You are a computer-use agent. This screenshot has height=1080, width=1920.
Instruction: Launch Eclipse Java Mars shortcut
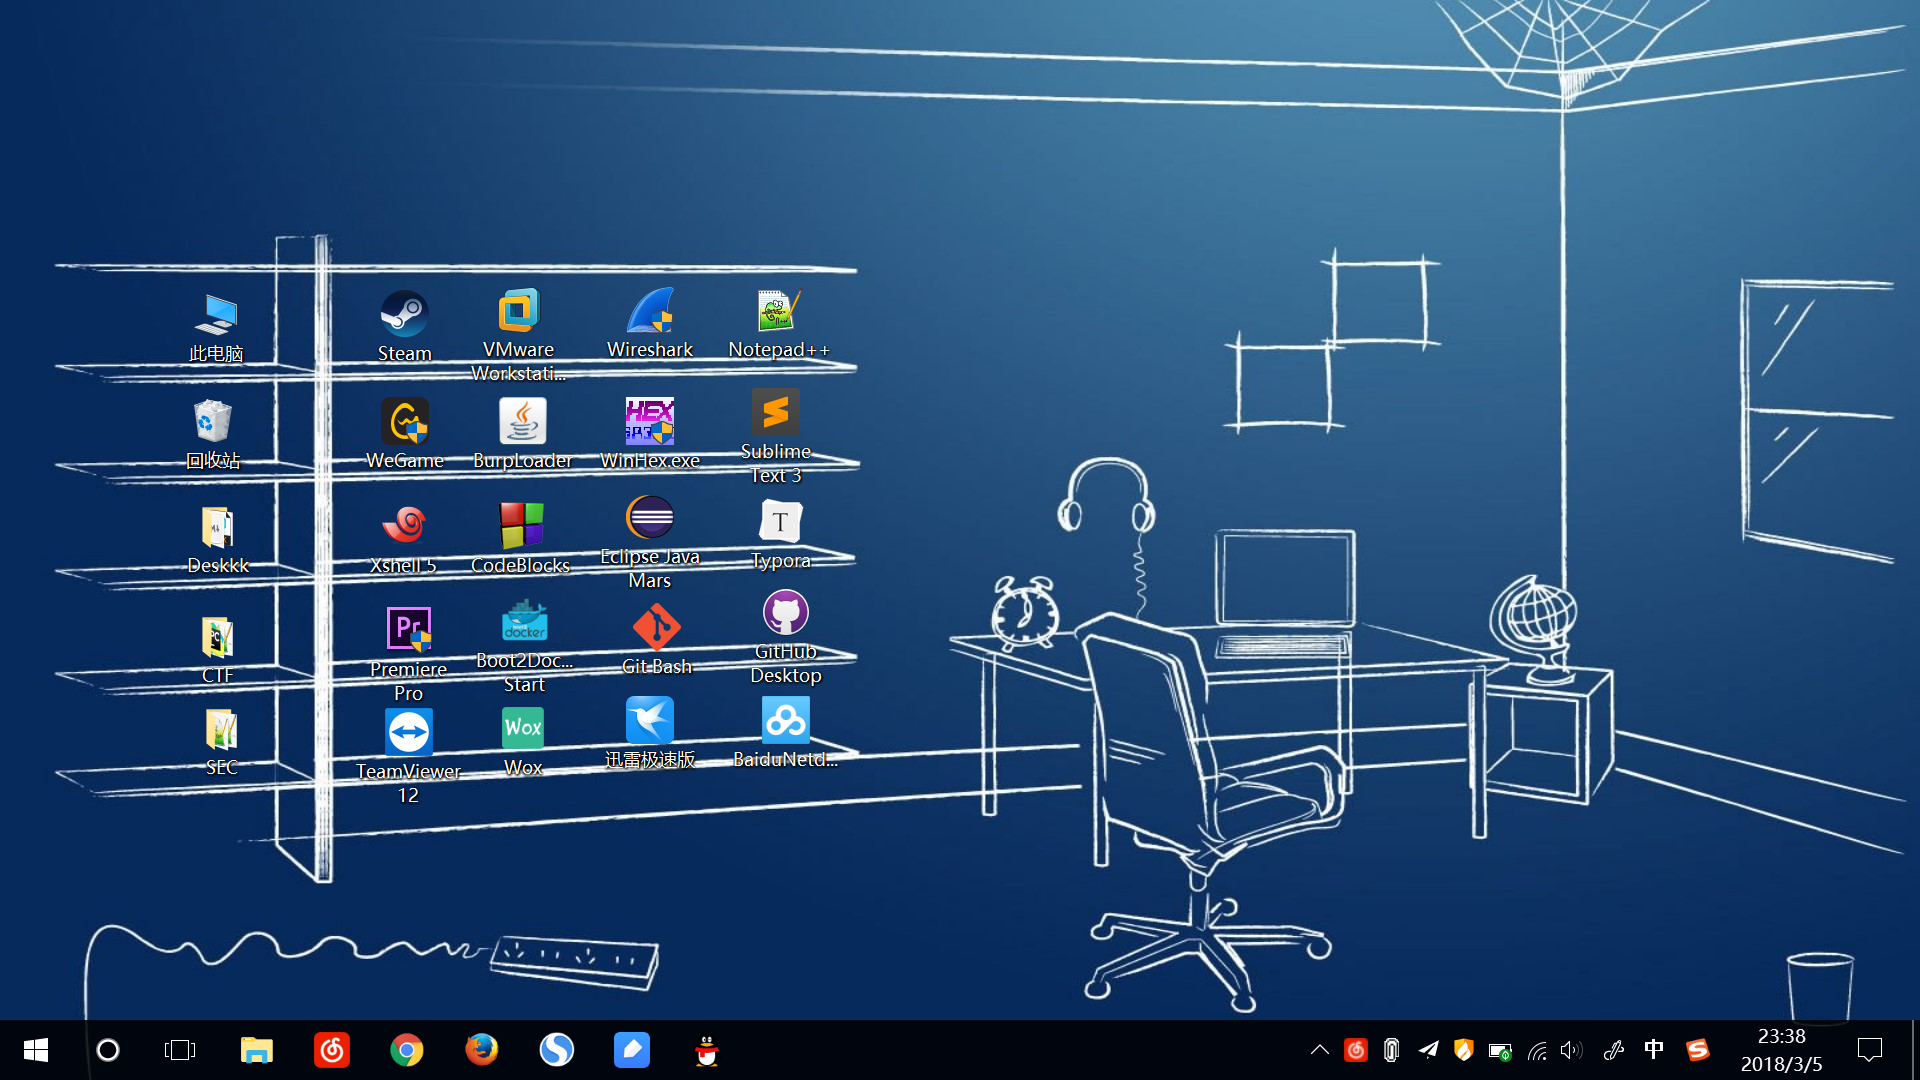point(650,543)
